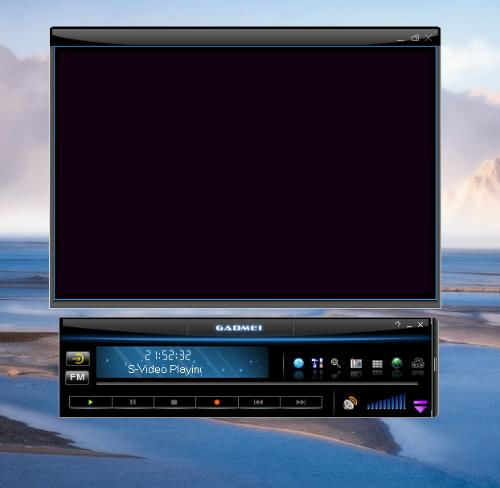Viewport: 500px width, 488px height.
Task: Start recording with the orange record button
Action: pos(217,402)
